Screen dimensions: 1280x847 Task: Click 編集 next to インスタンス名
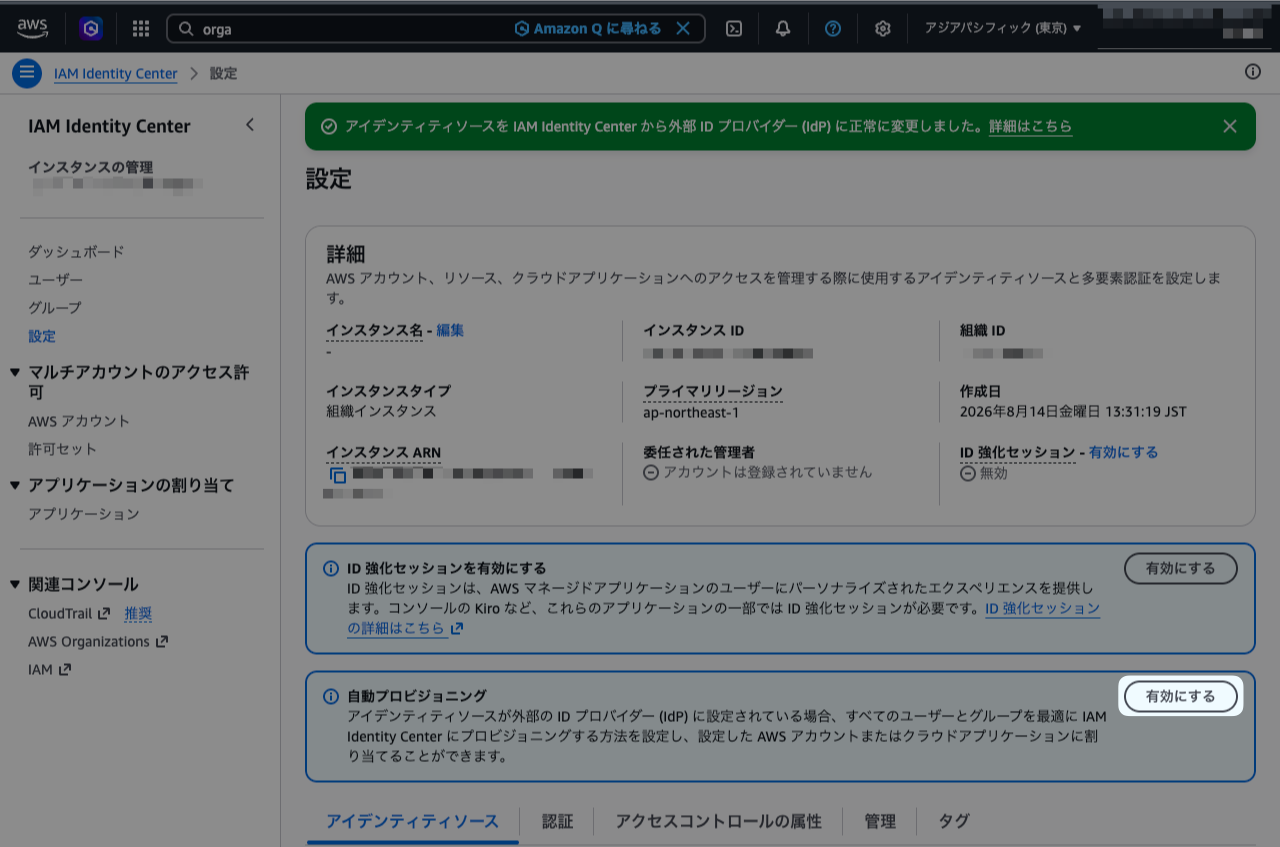pos(450,330)
